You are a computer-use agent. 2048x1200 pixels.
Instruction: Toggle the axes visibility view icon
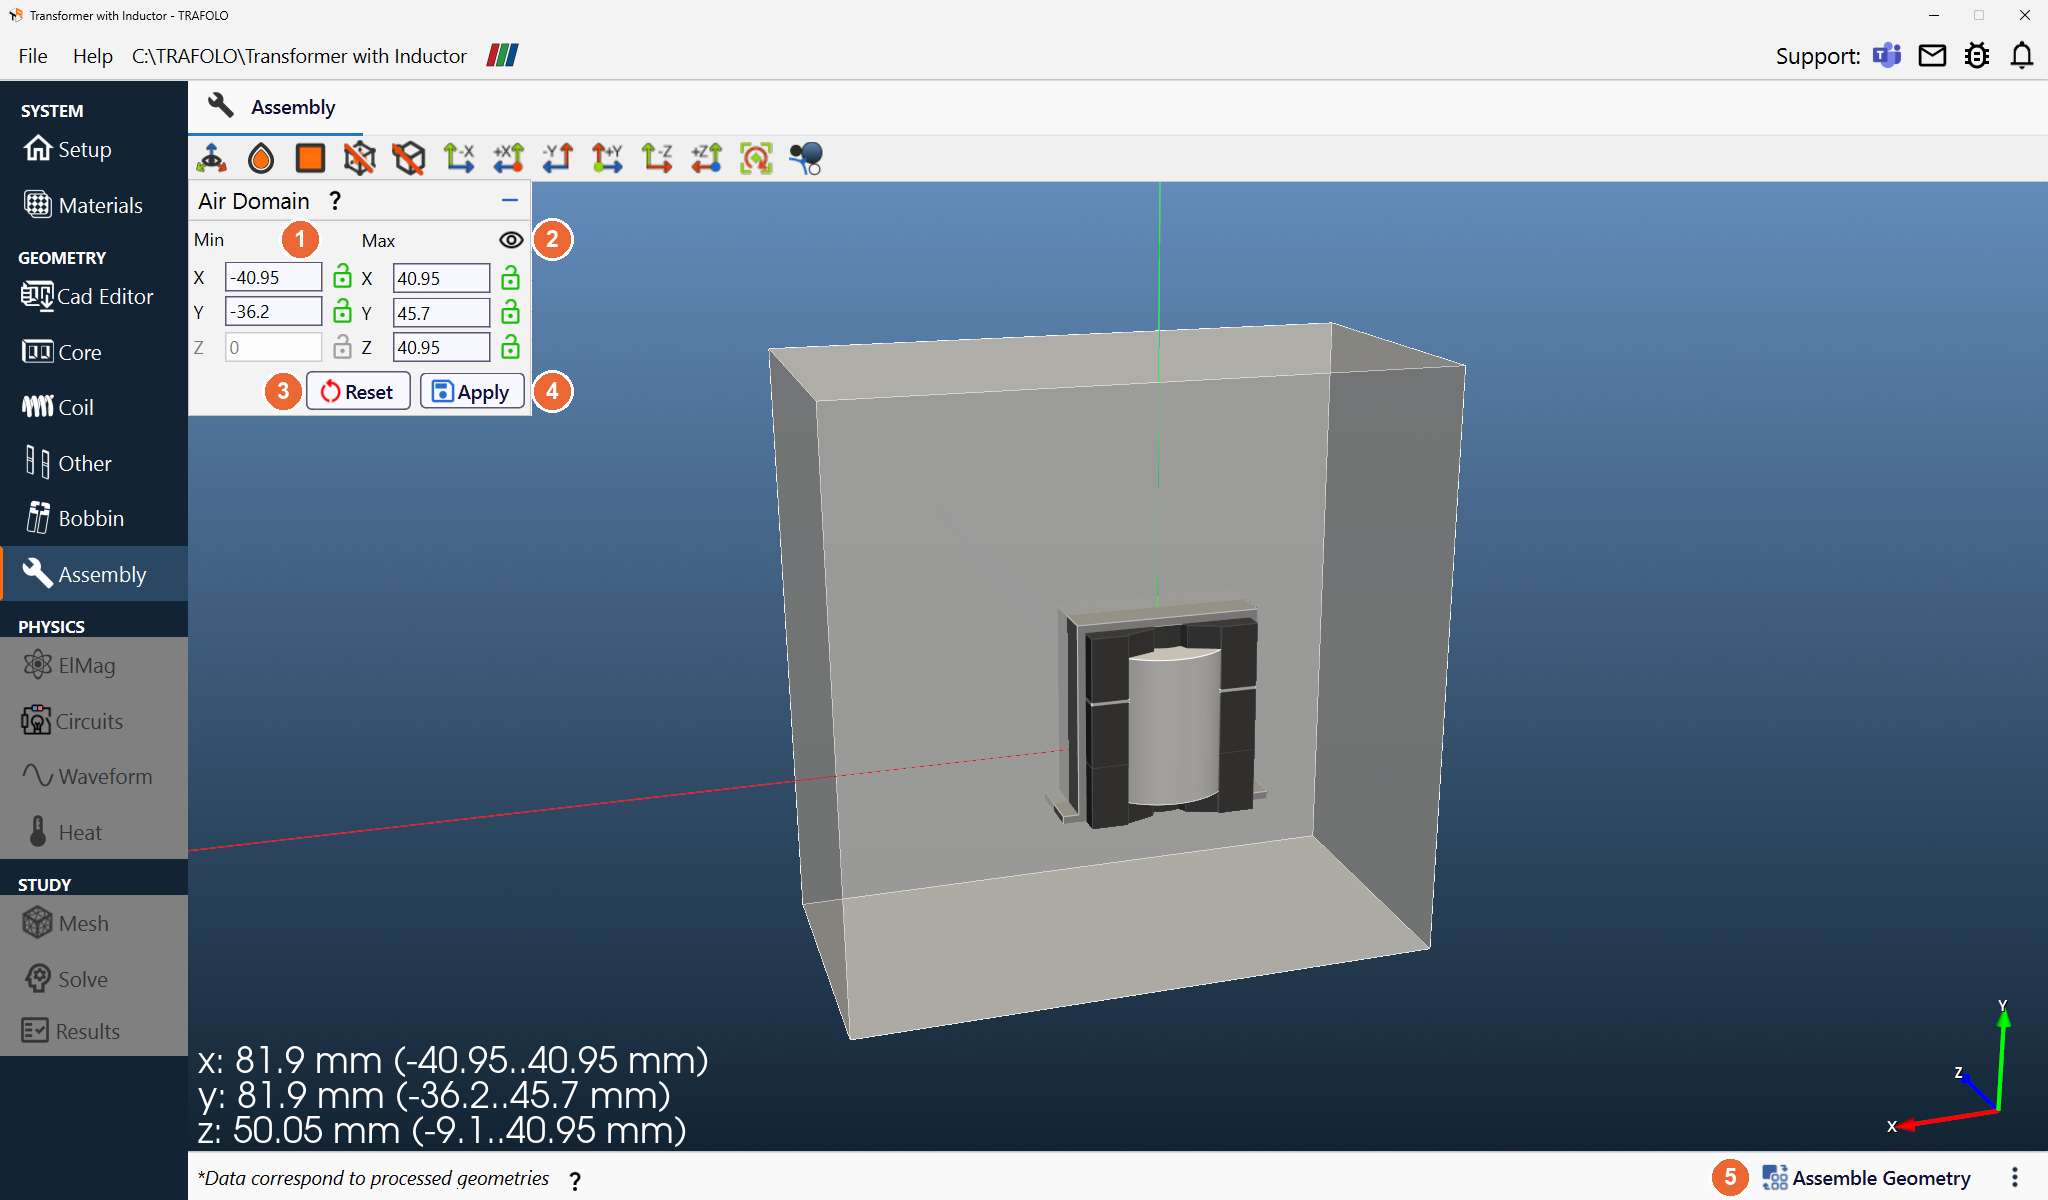tap(212, 158)
